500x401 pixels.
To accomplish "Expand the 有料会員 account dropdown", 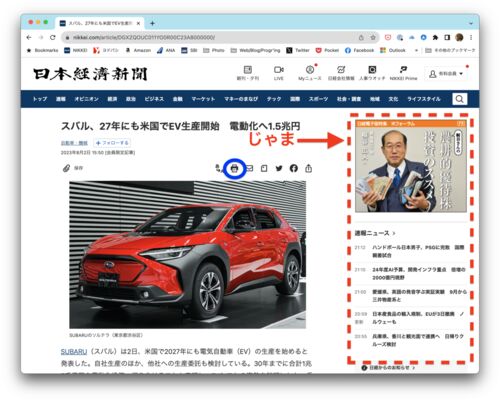I will pyautogui.click(x=446, y=74).
